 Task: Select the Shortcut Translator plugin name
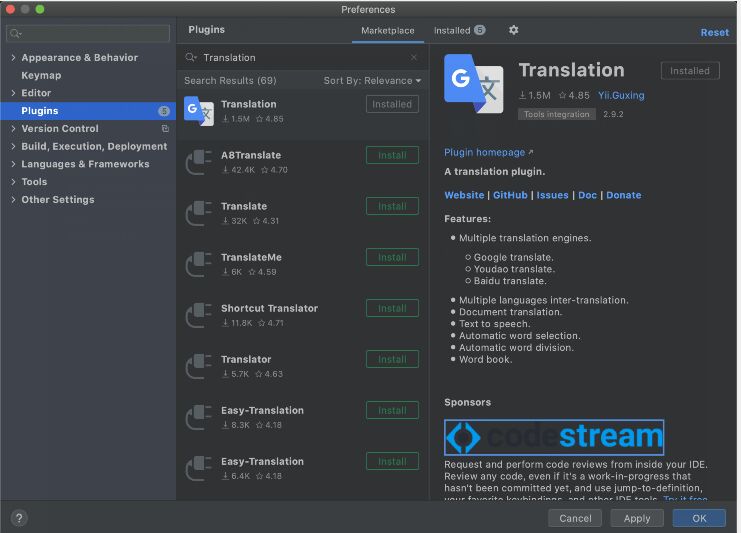(x=269, y=308)
